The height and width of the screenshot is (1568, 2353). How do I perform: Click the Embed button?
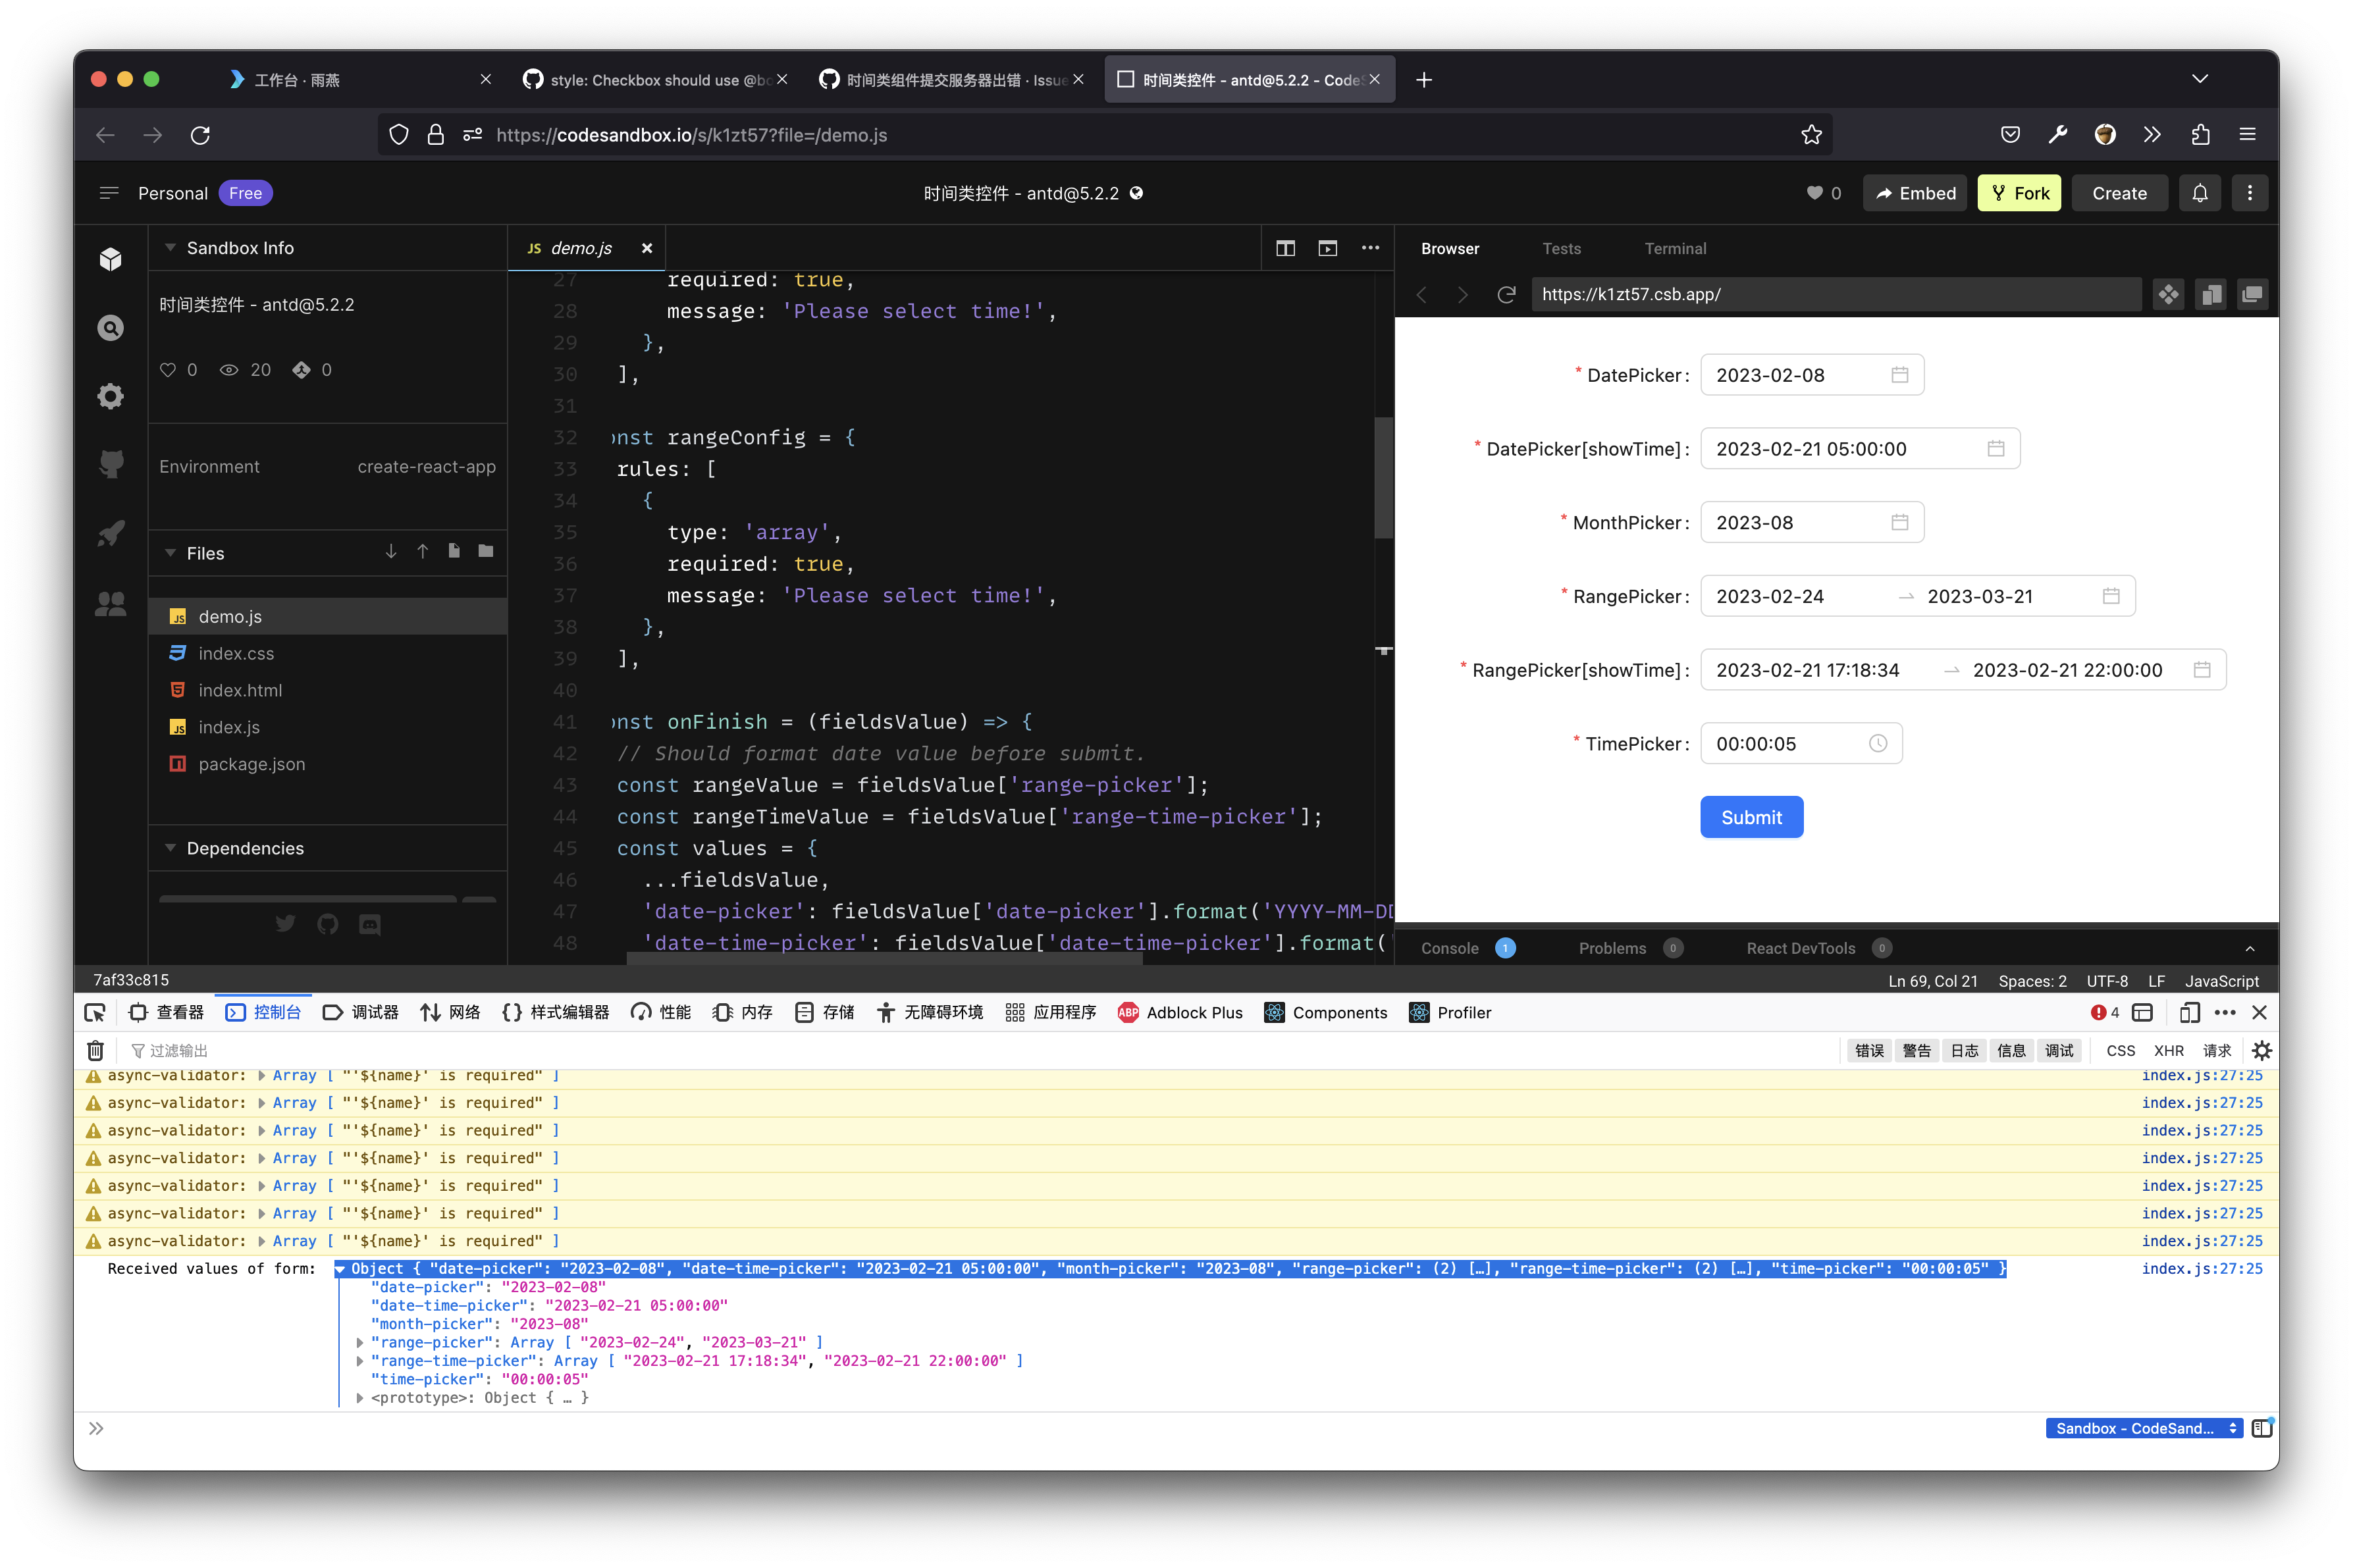[x=1915, y=193]
